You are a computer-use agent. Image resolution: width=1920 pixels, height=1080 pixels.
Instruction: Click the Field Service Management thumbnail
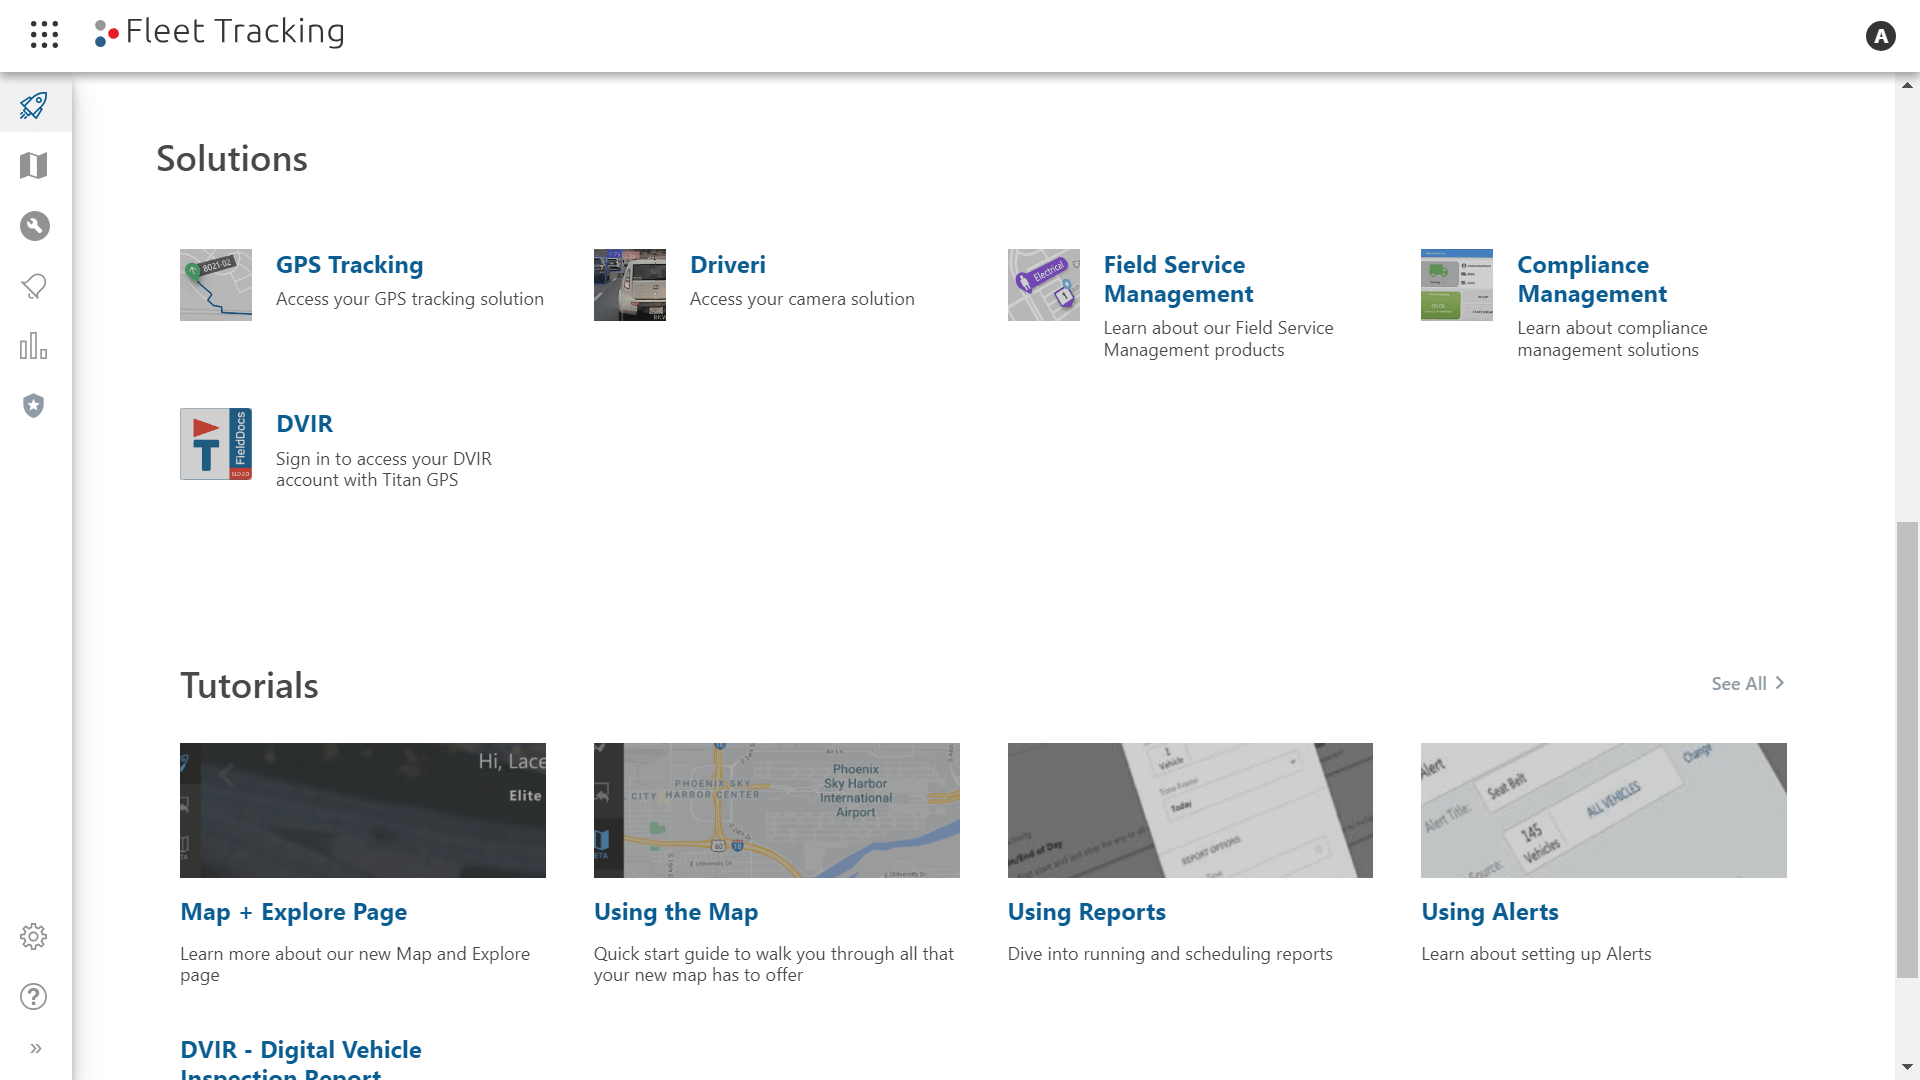pyautogui.click(x=1044, y=285)
